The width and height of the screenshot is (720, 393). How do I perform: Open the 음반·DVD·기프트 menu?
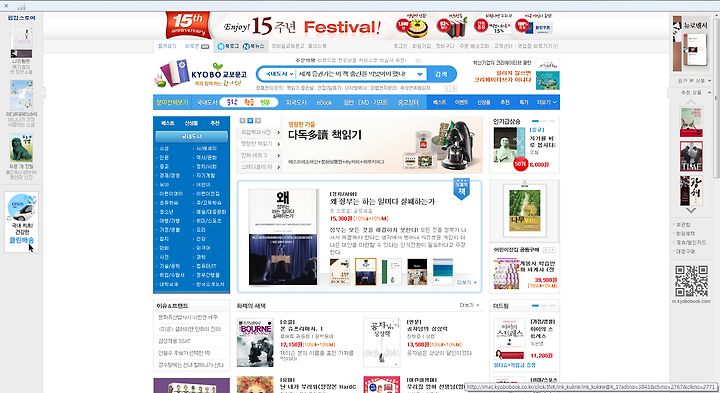pyautogui.click(x=366, y=102)
